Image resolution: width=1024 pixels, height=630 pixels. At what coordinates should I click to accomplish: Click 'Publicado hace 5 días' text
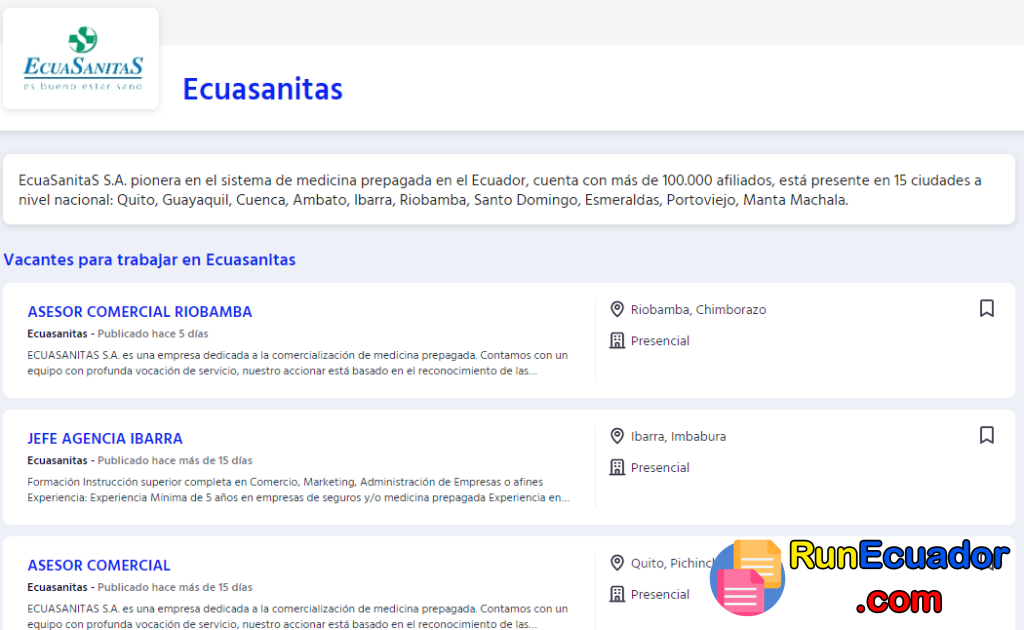pyautogui.click(x=153, y=334)
